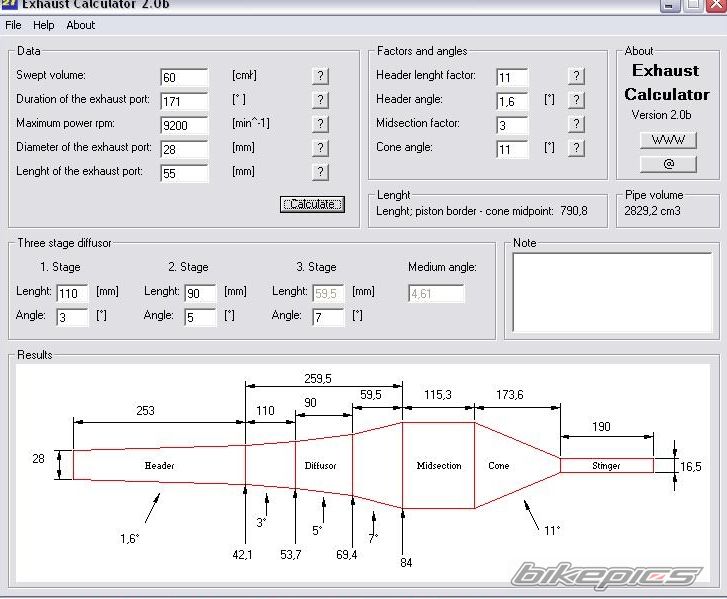The width and height of the screenshot is (727, 599).
Task: Click the help button beside Maximum power rpm
Action: 320,124
